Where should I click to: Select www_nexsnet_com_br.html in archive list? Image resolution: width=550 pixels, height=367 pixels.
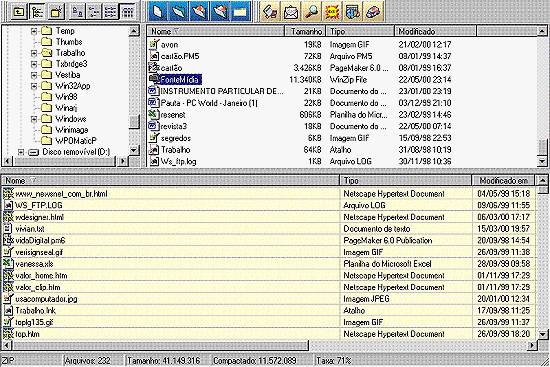[61, 194]
